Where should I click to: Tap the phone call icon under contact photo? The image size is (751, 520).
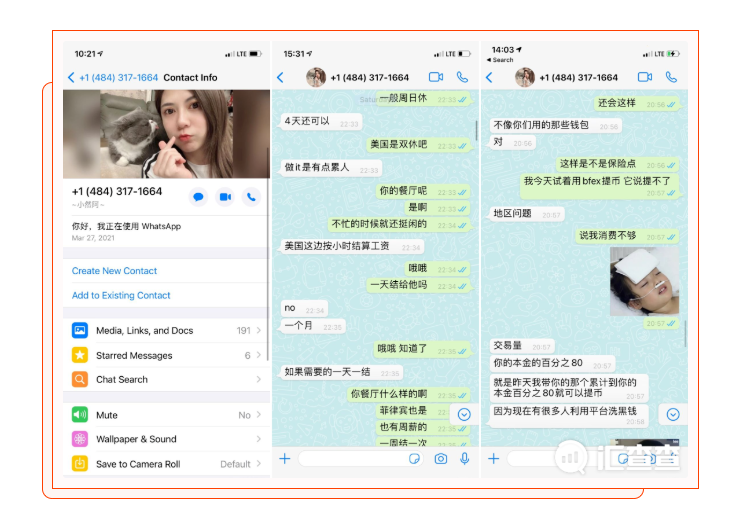(251, 197)
